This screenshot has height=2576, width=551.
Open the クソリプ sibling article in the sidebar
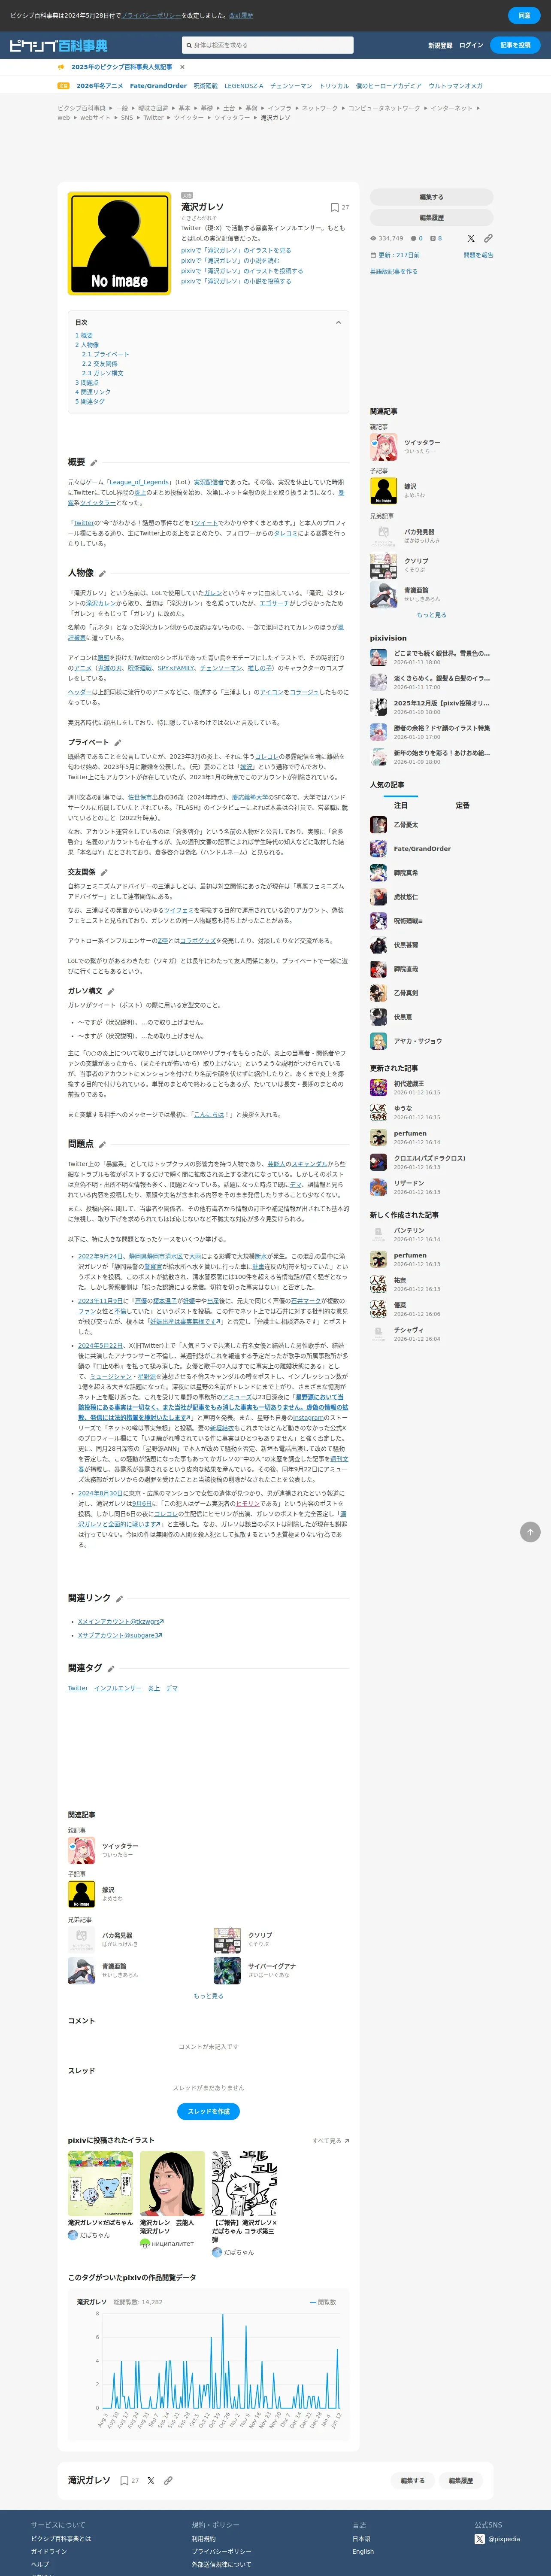[415, 561]
